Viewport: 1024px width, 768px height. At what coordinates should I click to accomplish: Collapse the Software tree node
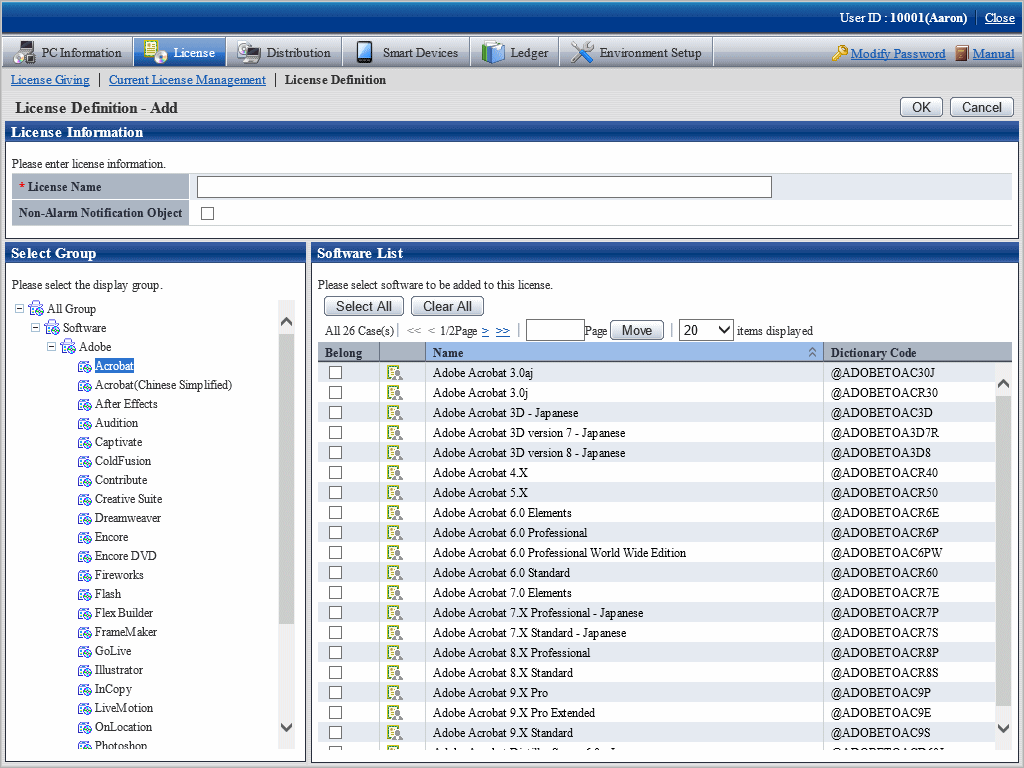tap(35, 327)
